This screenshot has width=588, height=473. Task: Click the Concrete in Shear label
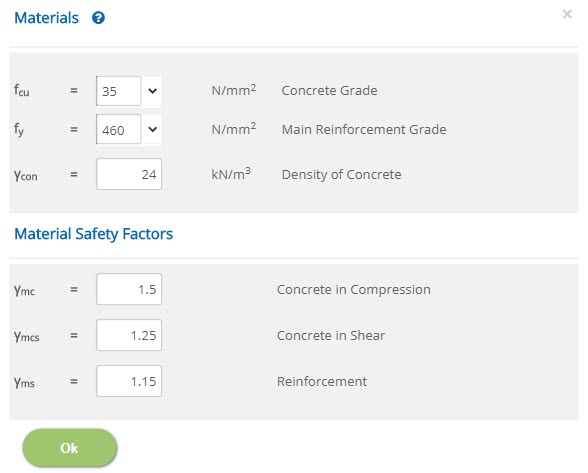(x=331, y=335)
